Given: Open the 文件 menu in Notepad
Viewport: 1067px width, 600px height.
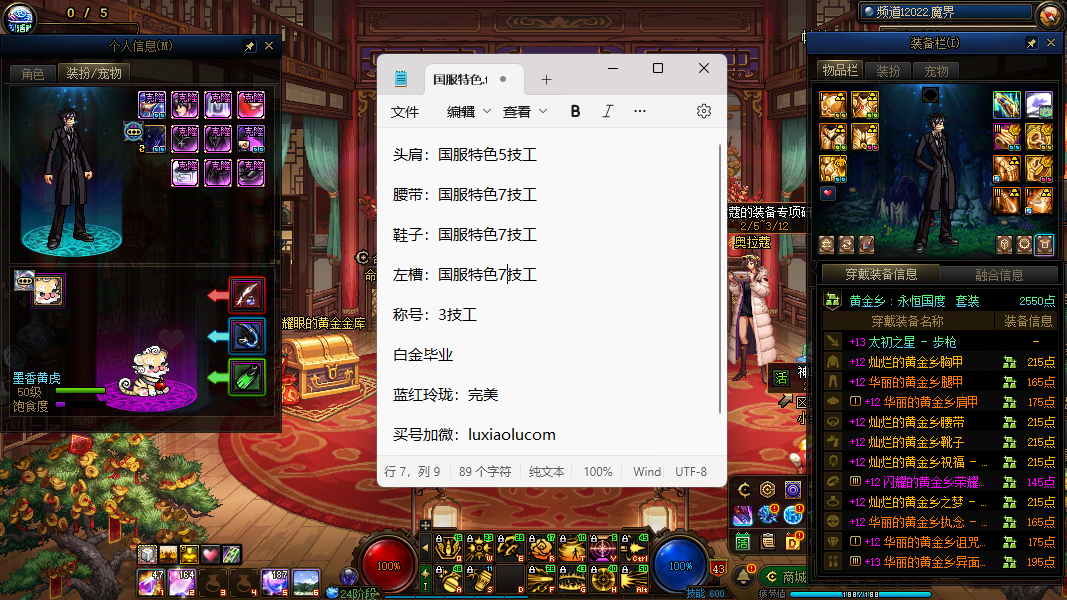Looking at the screenshot, I should [x=405, y=111].
